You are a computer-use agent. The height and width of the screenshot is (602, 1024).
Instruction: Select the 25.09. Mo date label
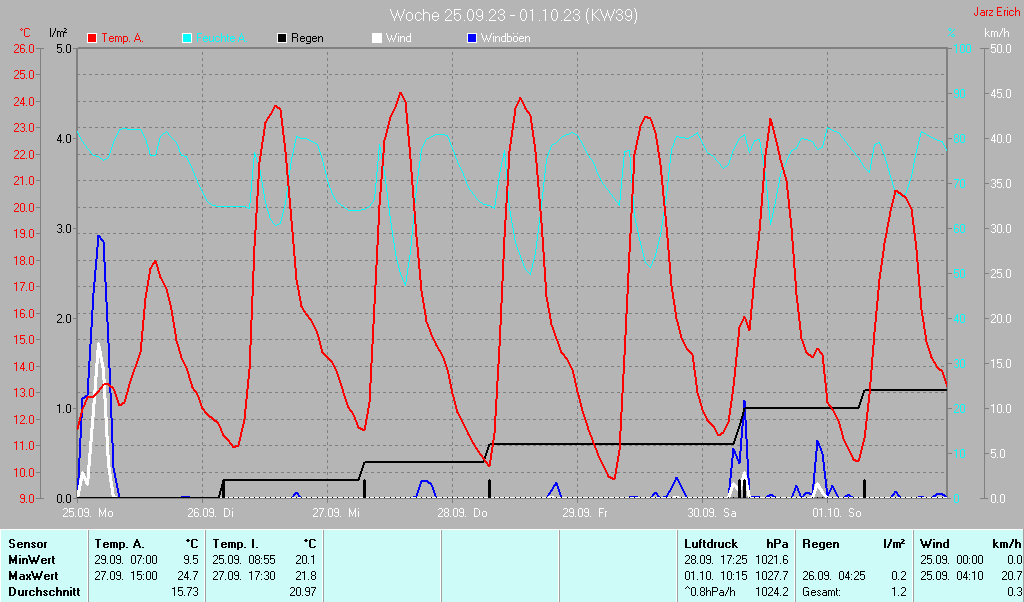[88, 513]
